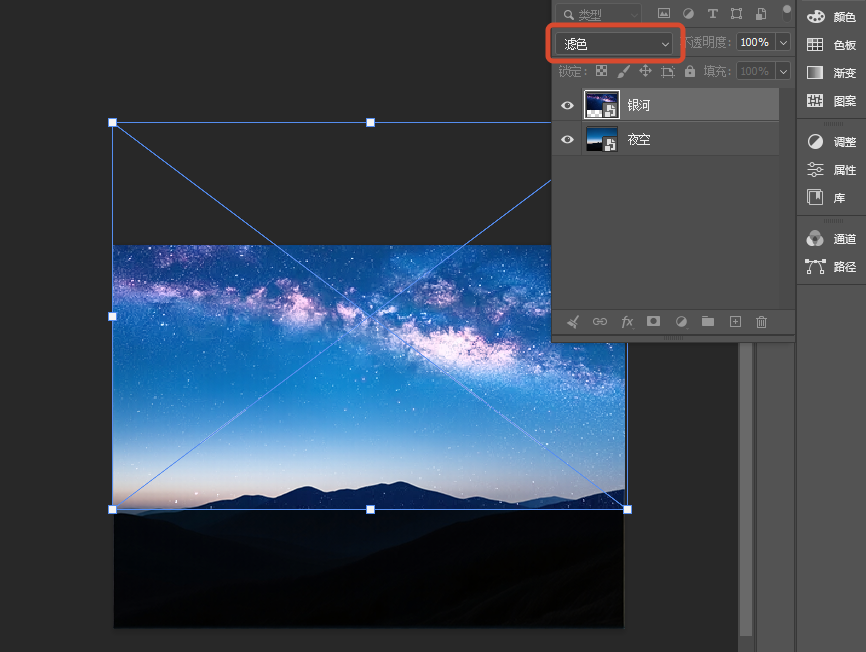This screenshot has width=866, height=652.
Task: Expand the fill slider arrow
Action: (783, 71)
